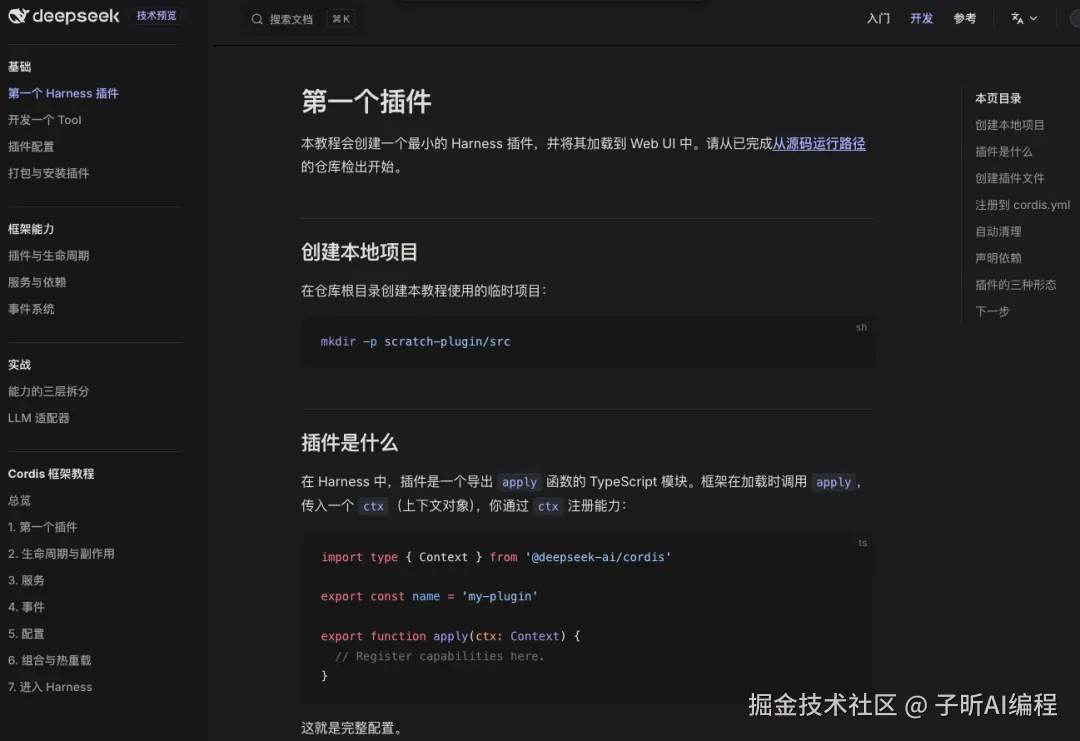Image resolution: width=1080 pixels, height=741 pixels.
Task: Jump to 插件是什么 in page outline
Action: 1004,152
